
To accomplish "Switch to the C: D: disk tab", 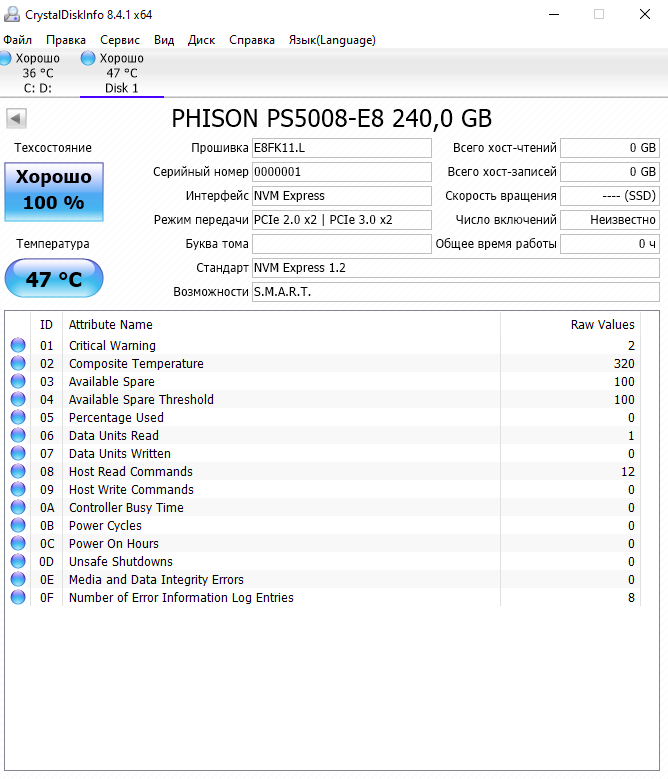I will [x=38, y=73].
